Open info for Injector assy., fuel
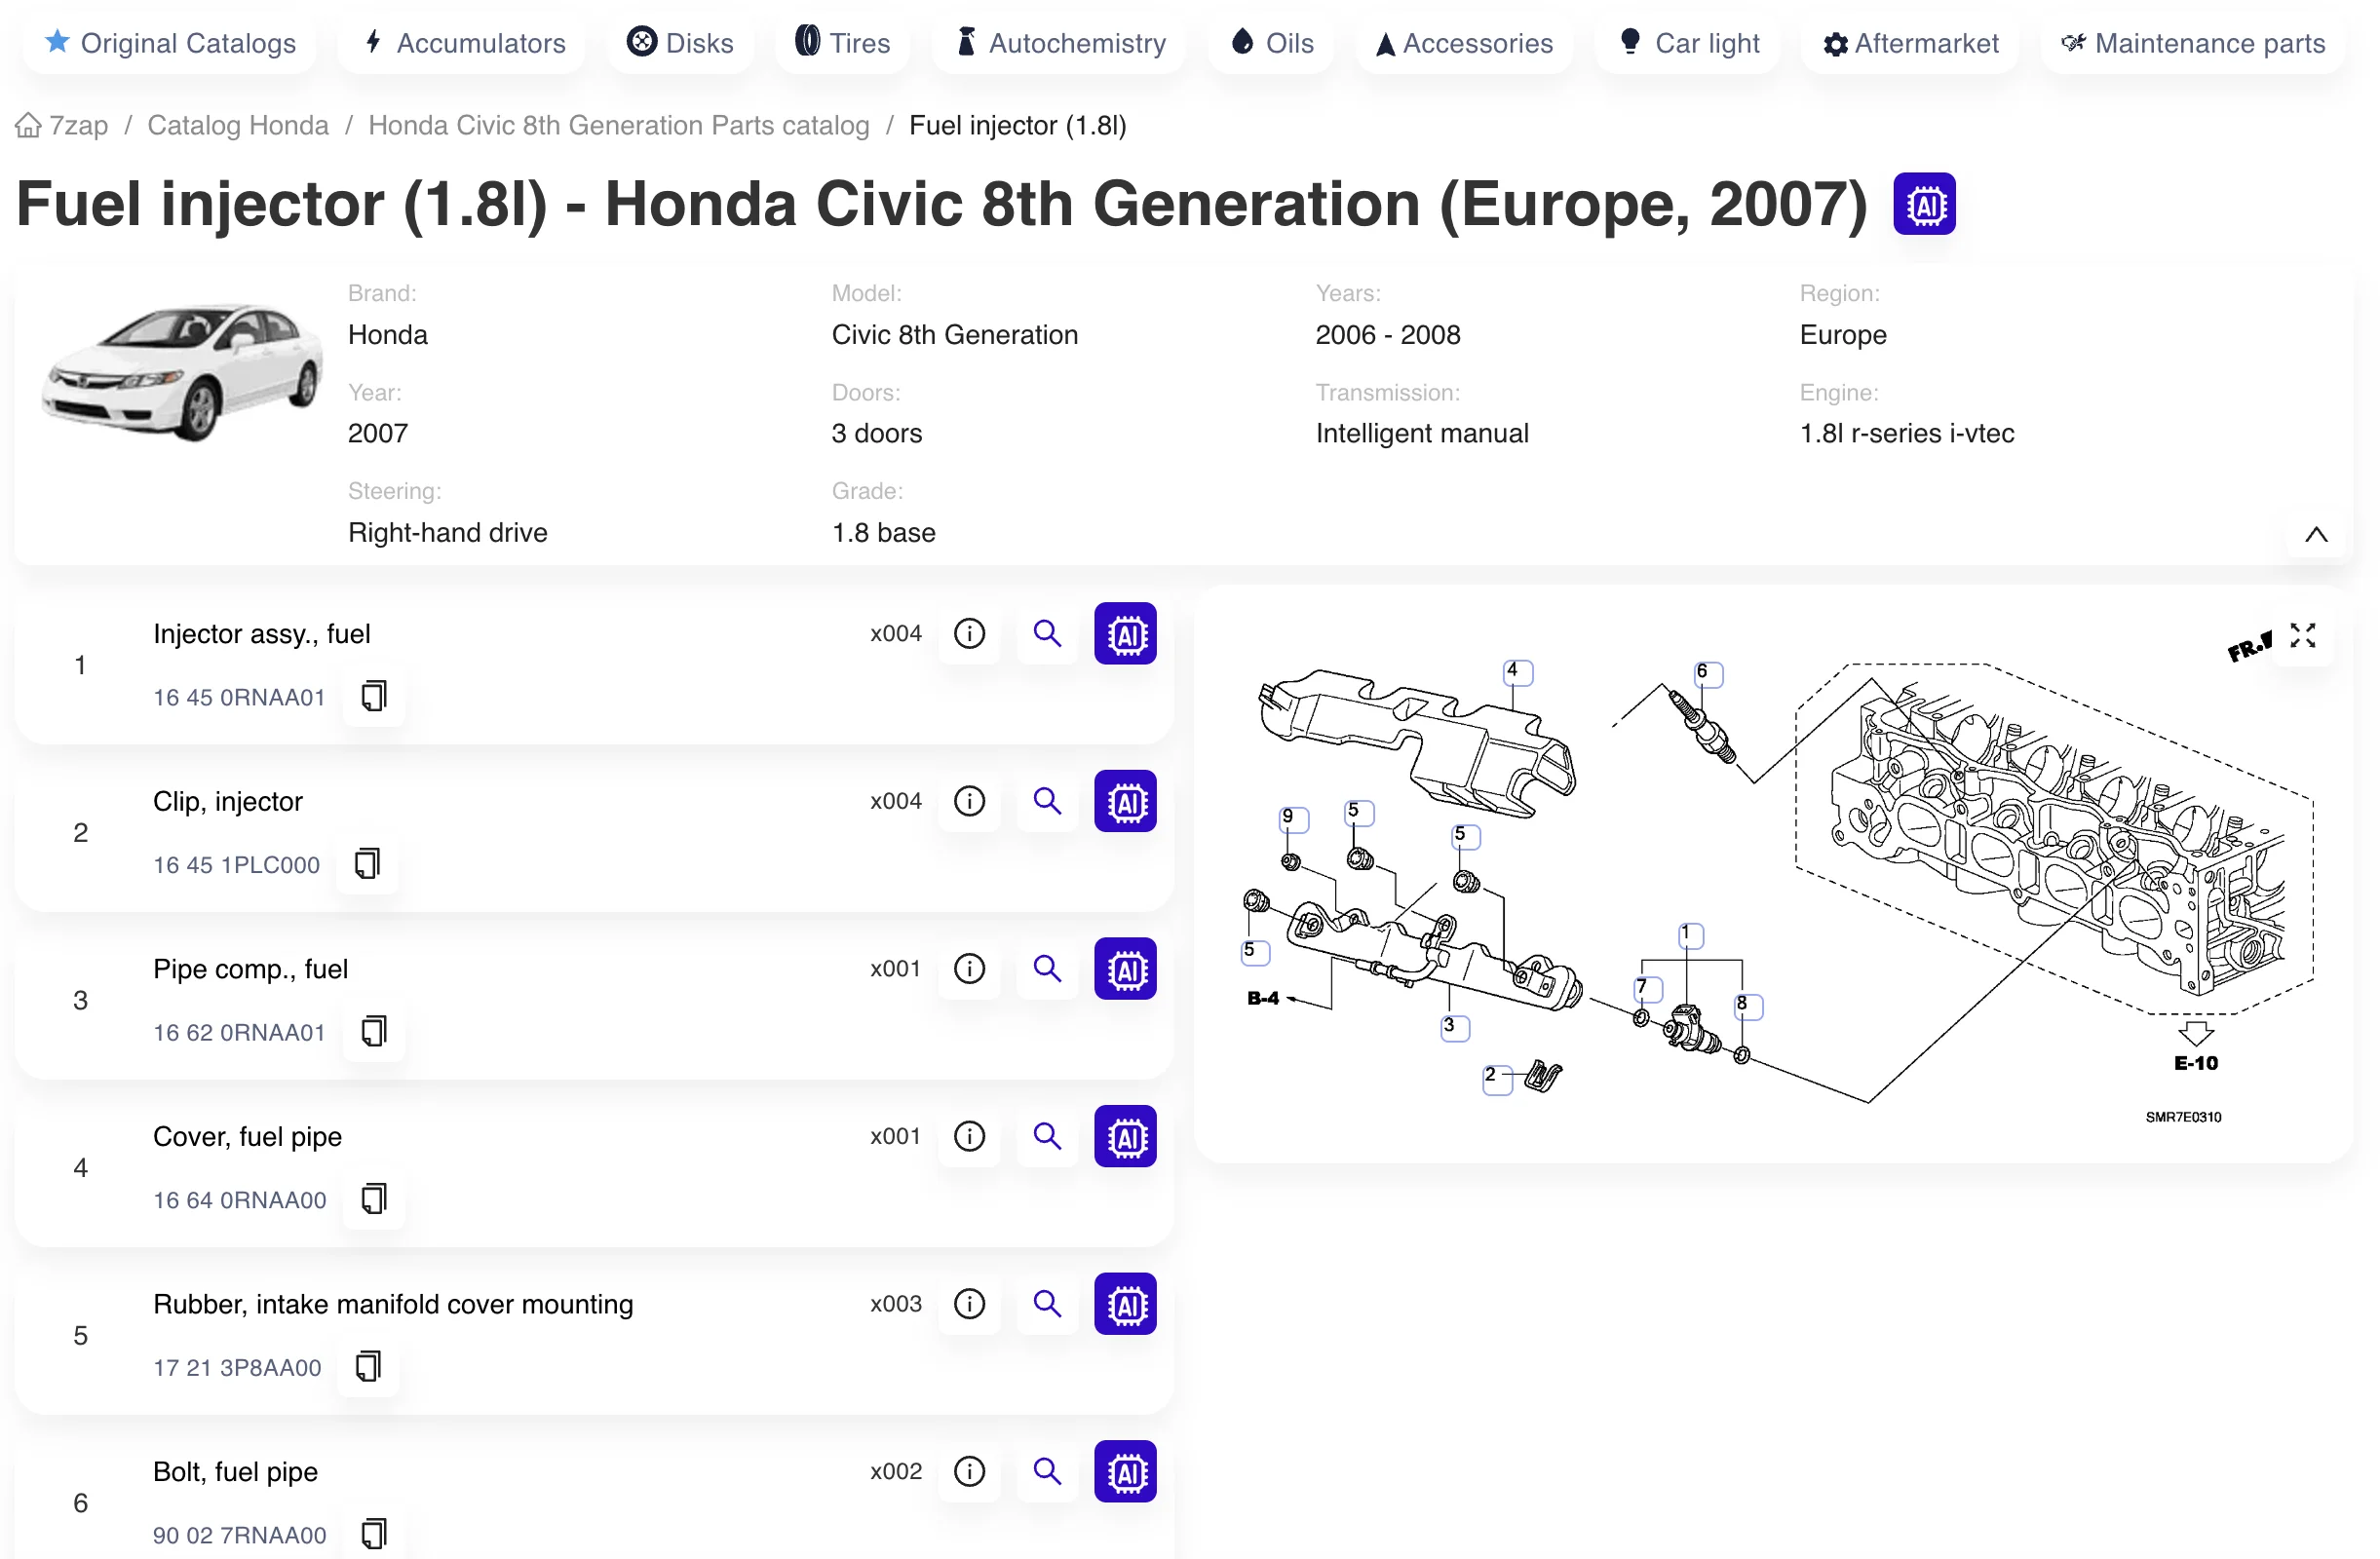 click(968, 633)
